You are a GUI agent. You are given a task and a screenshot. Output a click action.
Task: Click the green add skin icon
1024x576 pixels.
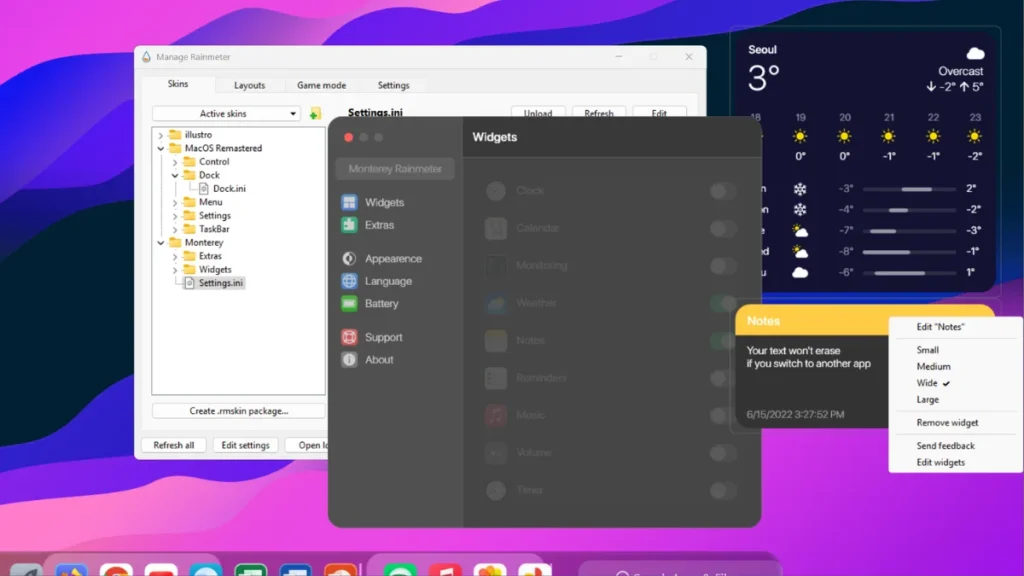tap(315, 114)
